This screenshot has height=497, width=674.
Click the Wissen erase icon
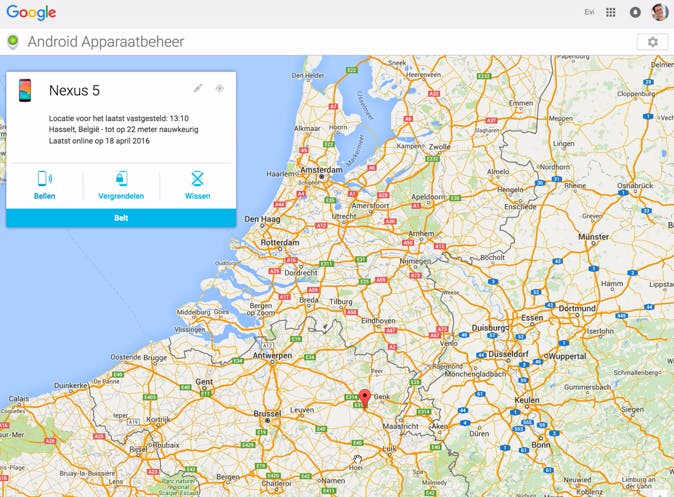[x=197, y=178]
